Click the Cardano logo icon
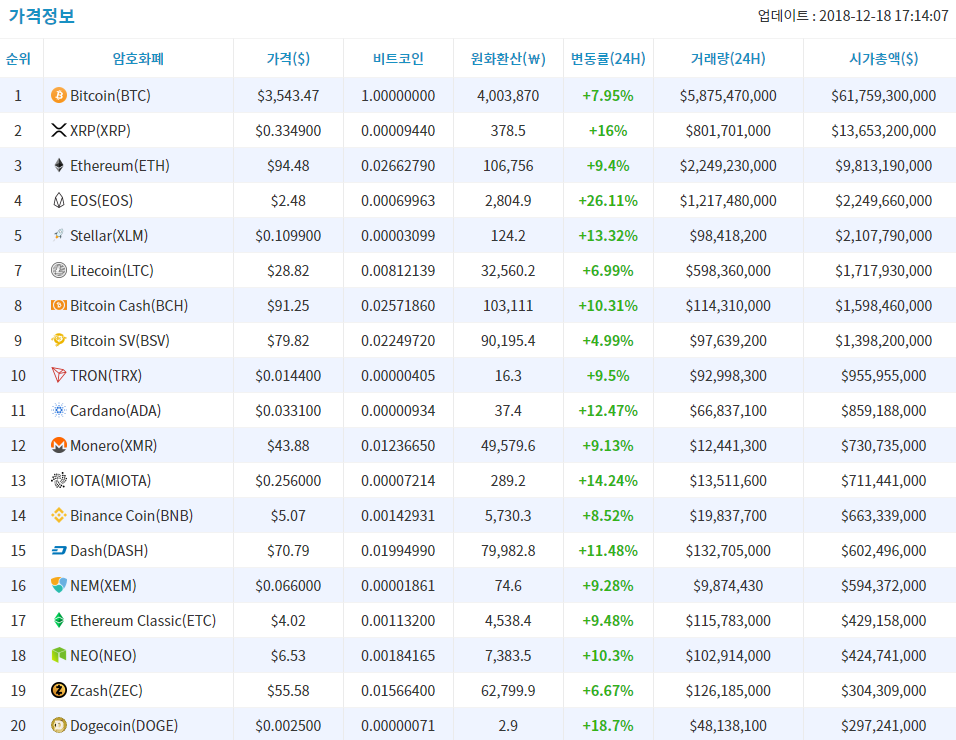Image resolution: width=956 pixels, height=740 pixels. click(x=59, y=410)
